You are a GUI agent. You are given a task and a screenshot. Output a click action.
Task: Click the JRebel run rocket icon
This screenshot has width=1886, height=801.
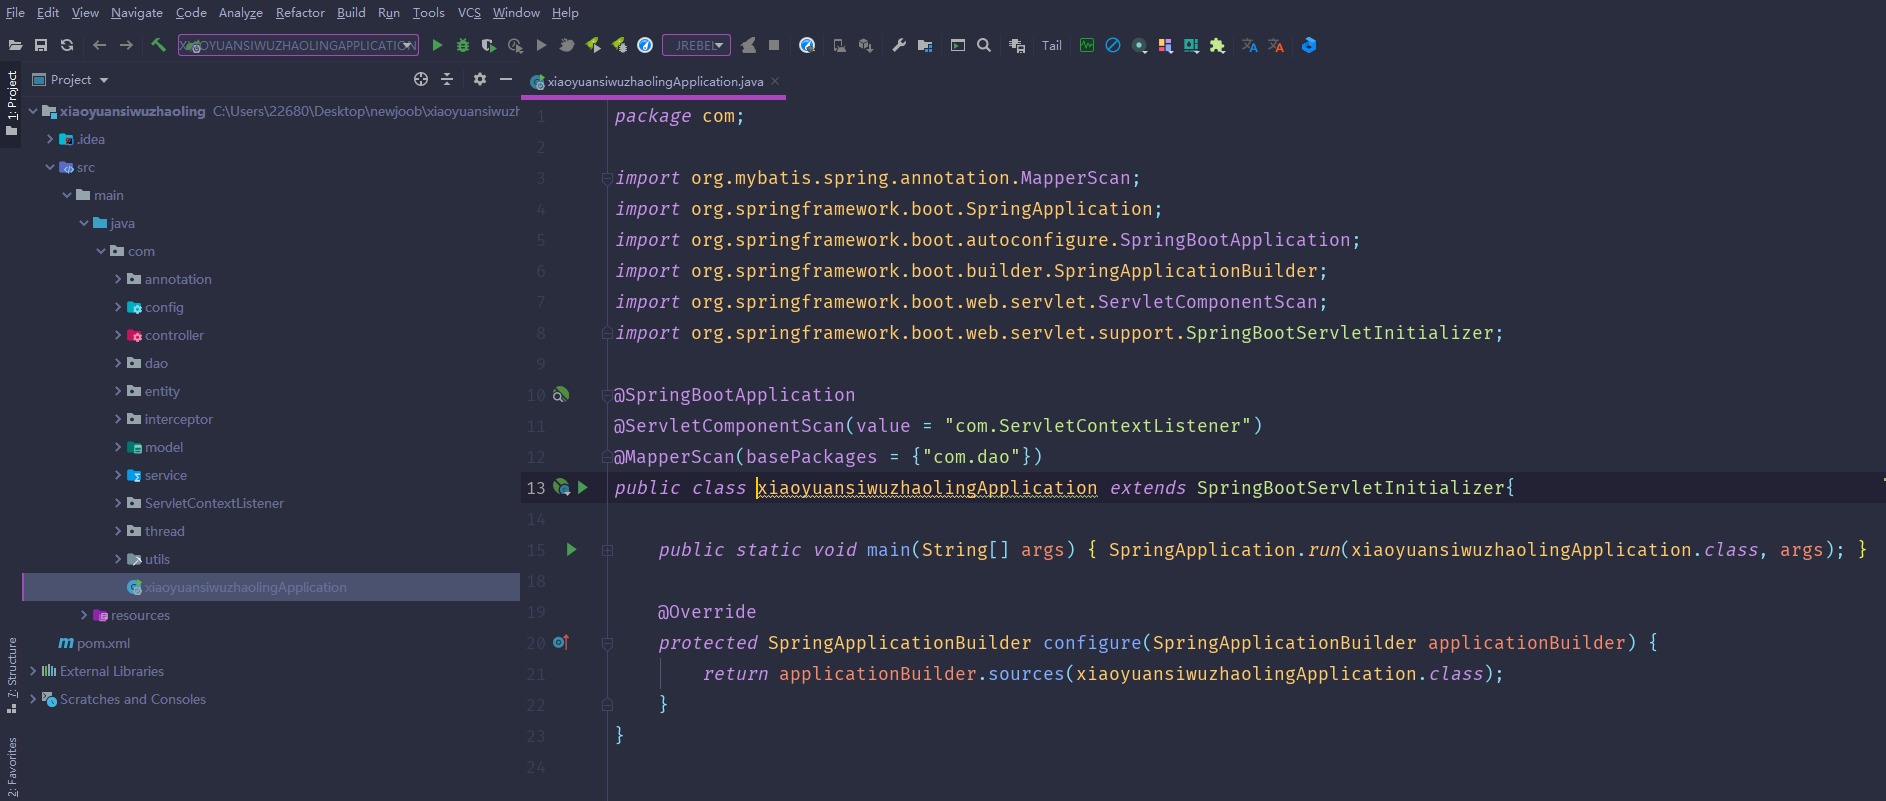[593, 45]
